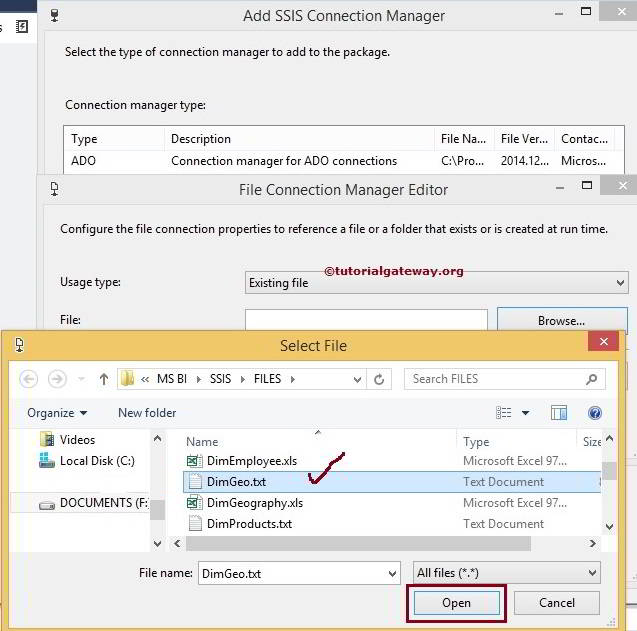
Task: Click the New folder button
Action: click(147, 413)
